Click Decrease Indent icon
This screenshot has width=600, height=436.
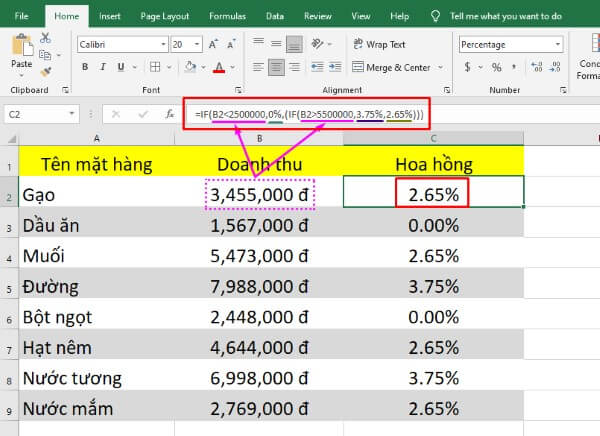pos(317,67)
